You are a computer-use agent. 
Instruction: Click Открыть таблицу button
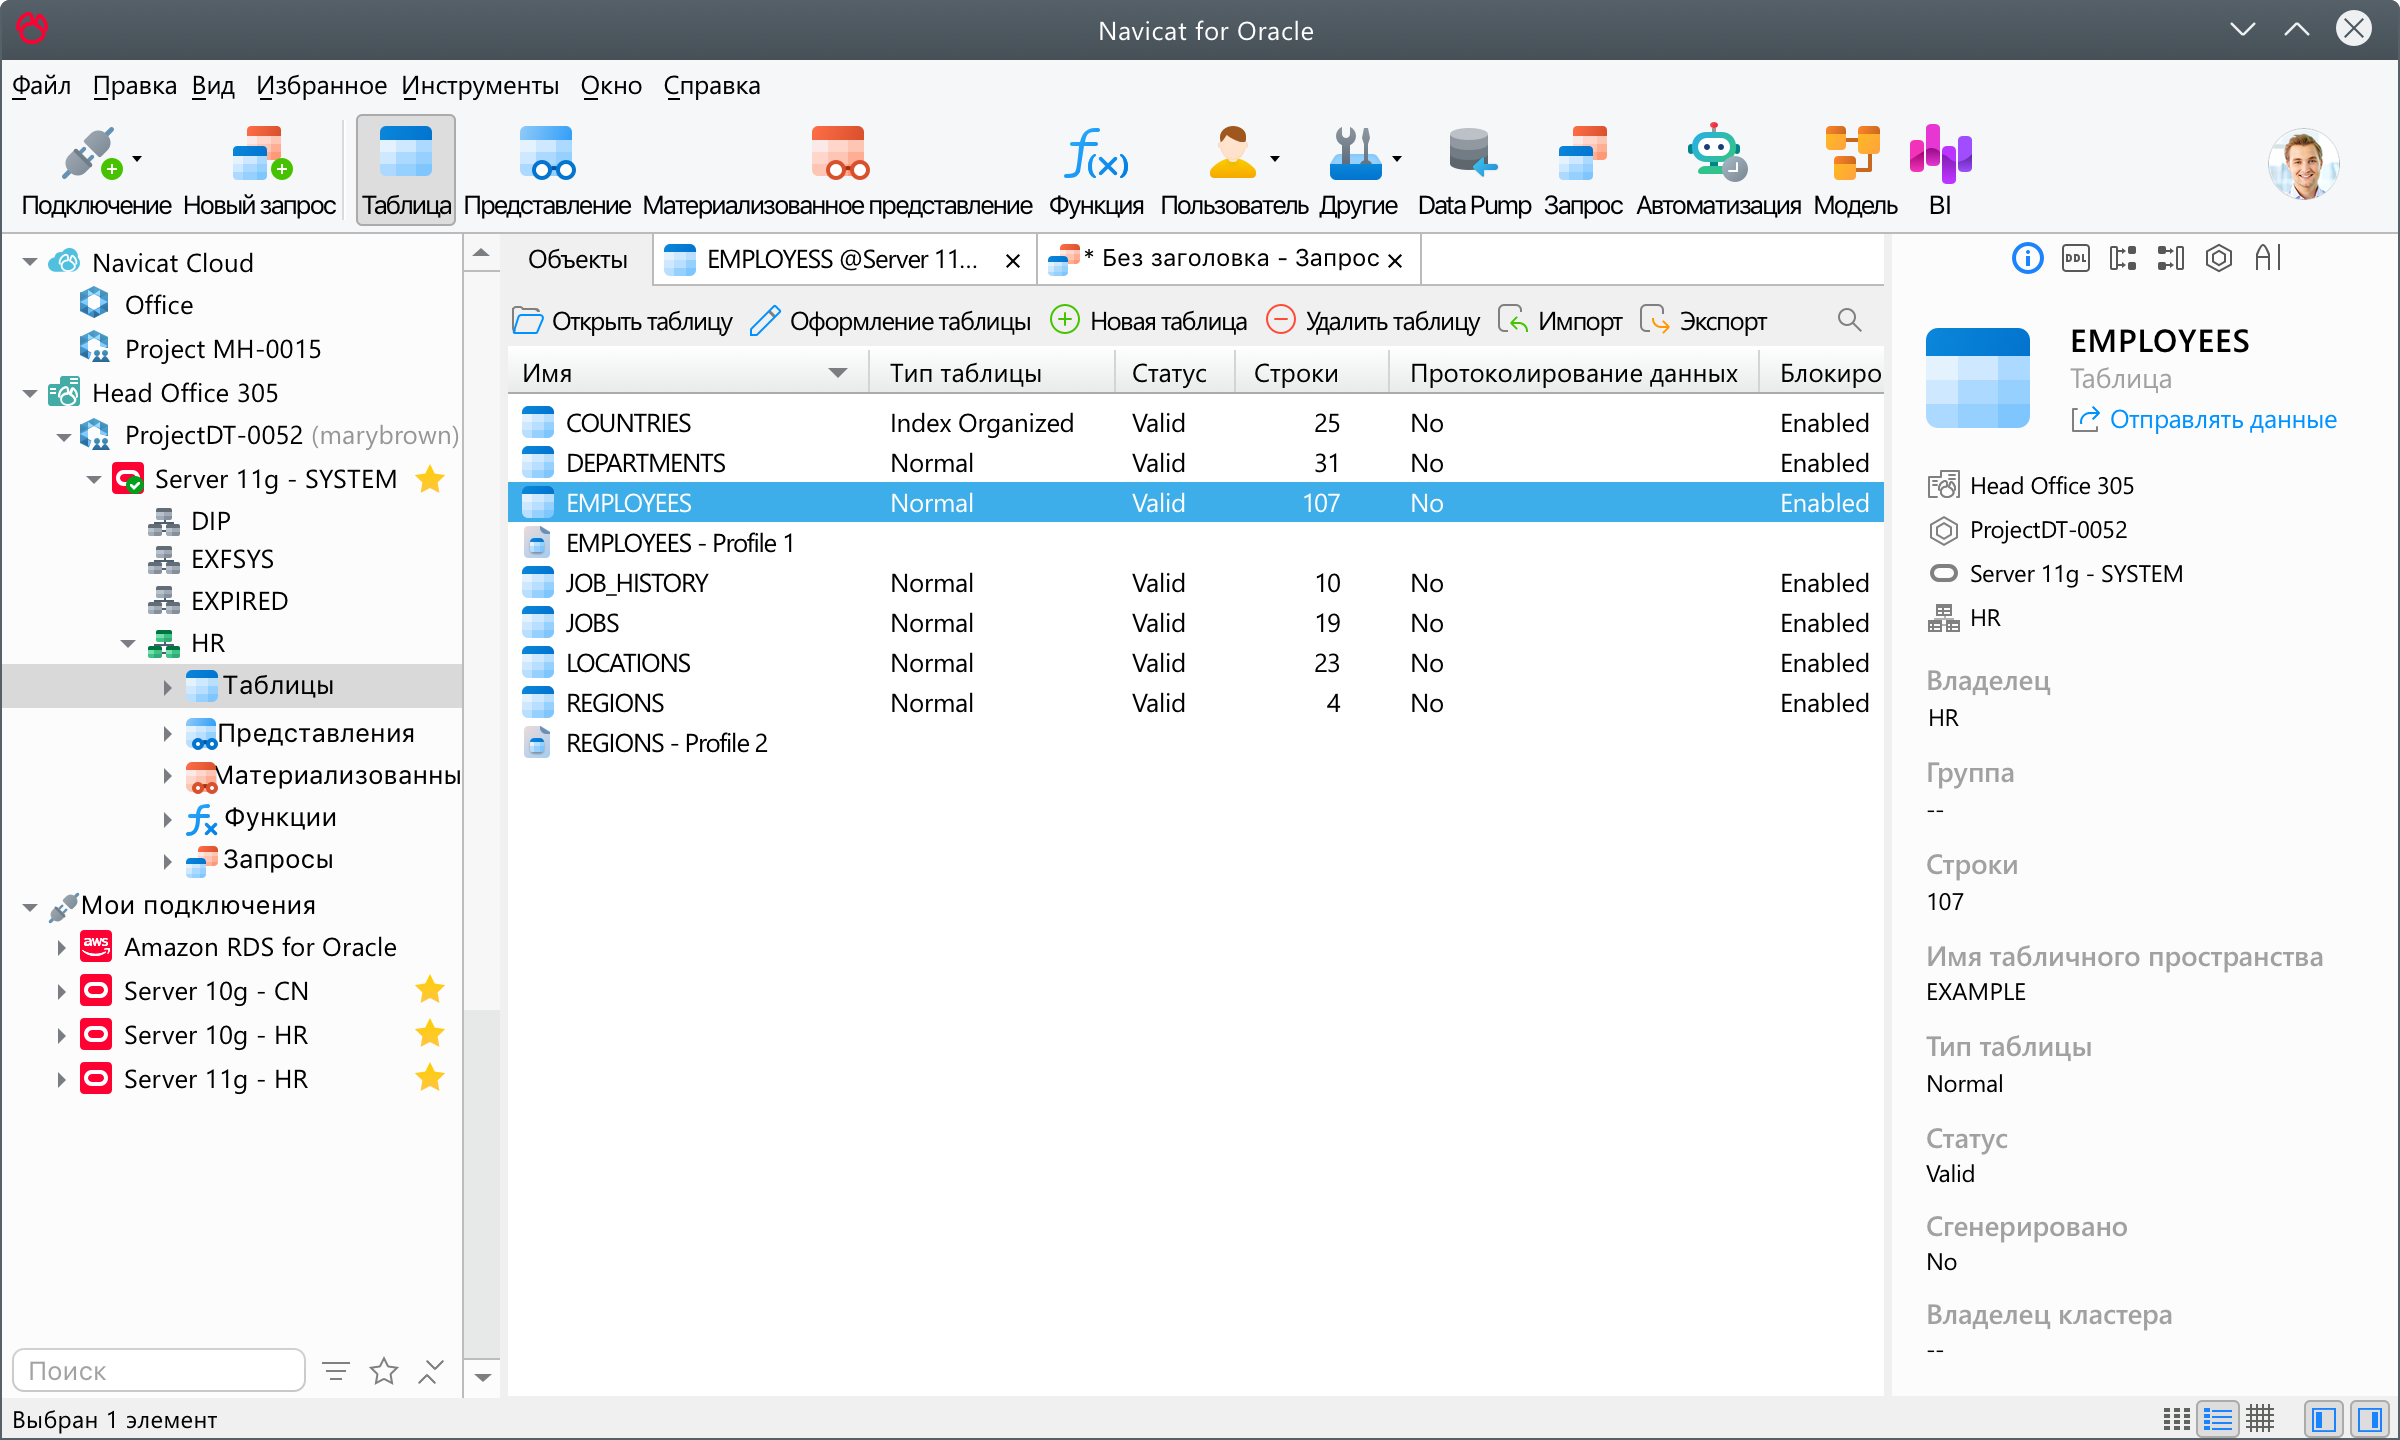622,321
